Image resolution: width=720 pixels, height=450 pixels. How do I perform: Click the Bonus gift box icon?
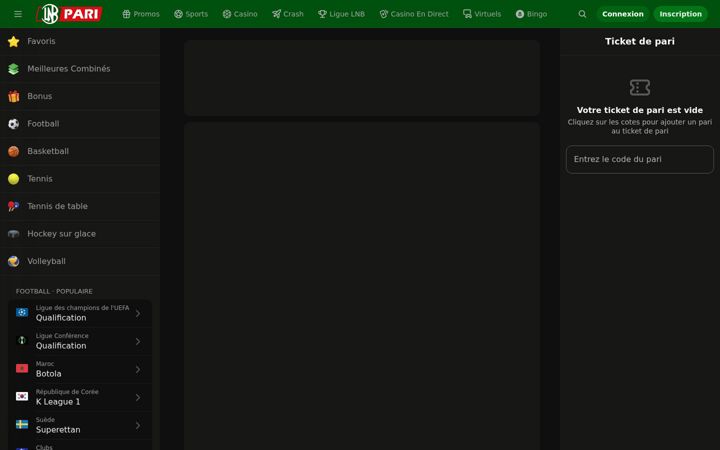(14, 96)
